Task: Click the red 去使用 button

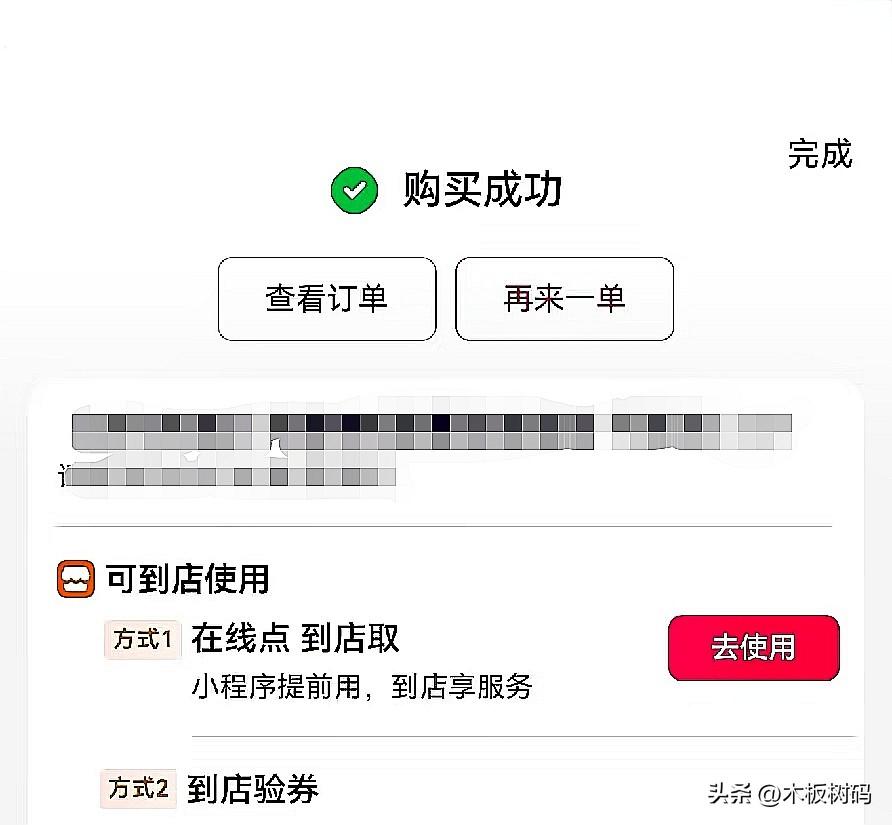Action: pos(754,647)
